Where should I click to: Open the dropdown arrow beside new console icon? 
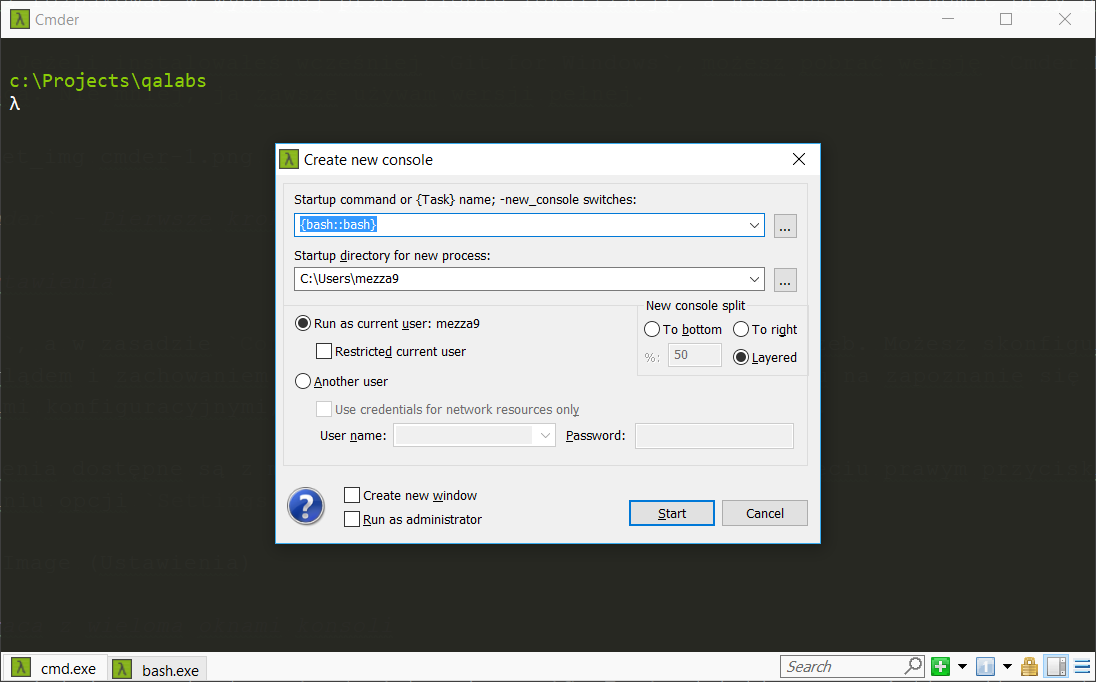(962, 667)
